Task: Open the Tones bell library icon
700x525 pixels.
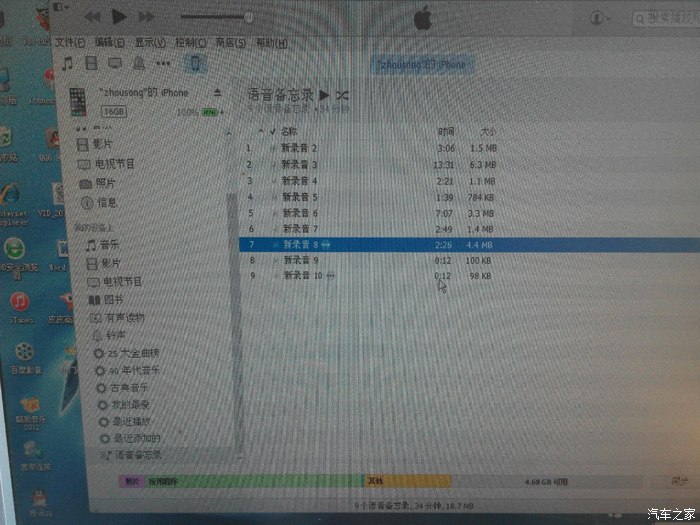Action: pos(139,63)
